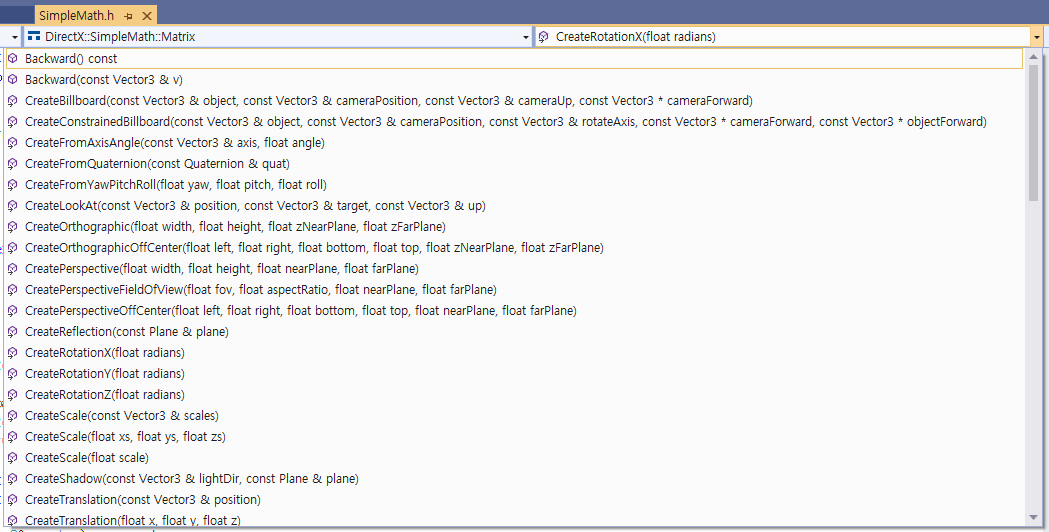Choose the CreateConstrainedBillboard member entry
The image size is (1049, 532).
pos(514,121)
